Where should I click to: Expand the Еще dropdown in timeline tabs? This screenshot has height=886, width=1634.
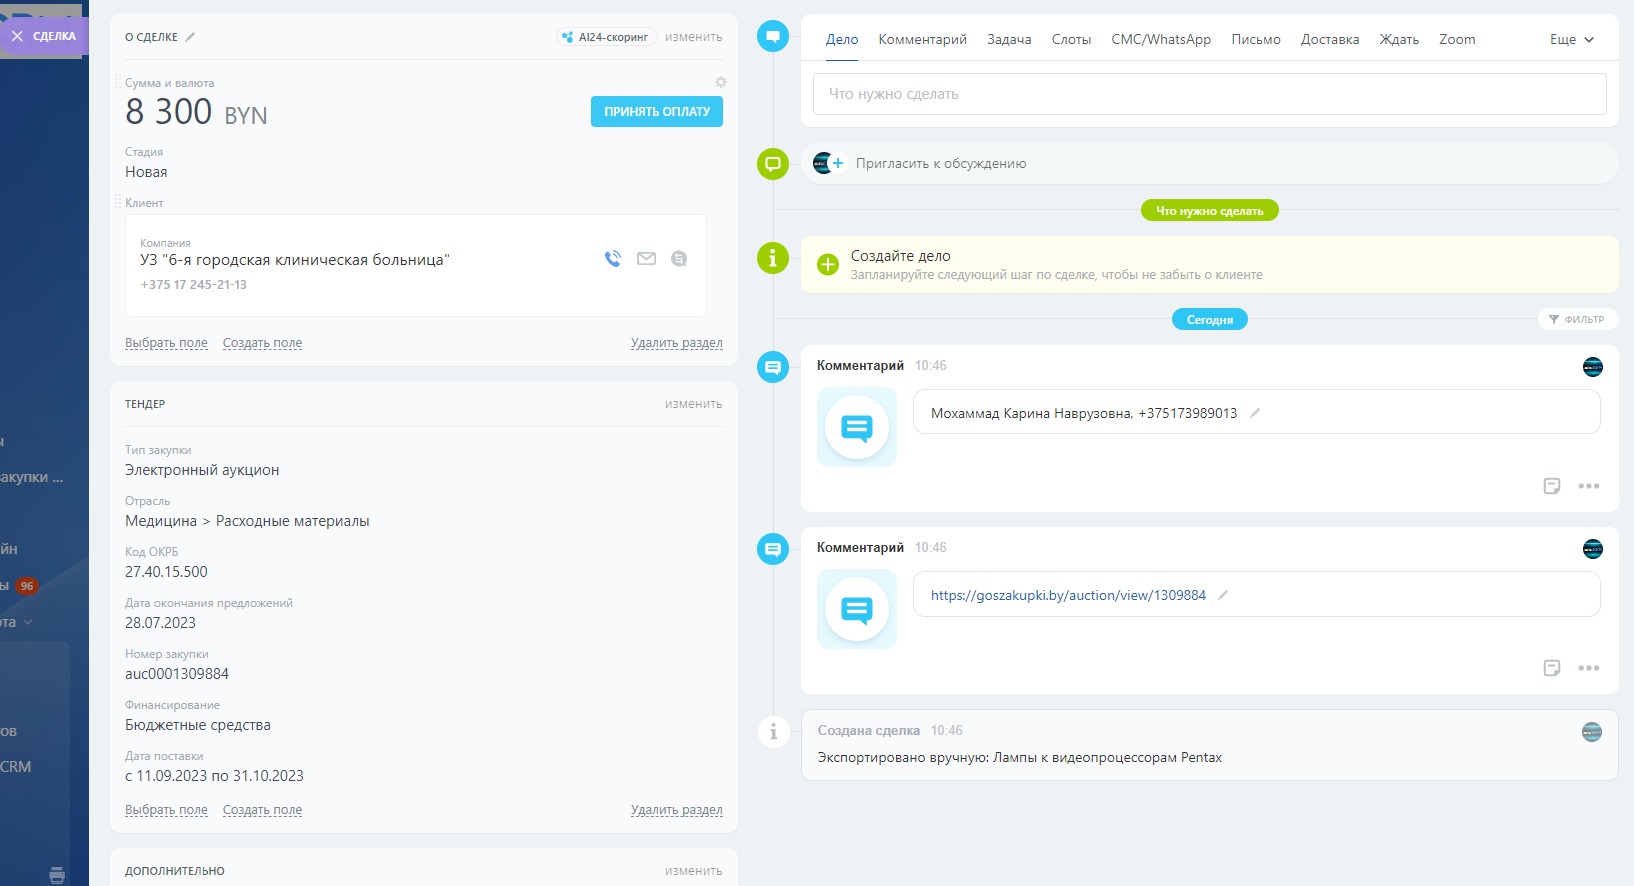(1571, 40)
